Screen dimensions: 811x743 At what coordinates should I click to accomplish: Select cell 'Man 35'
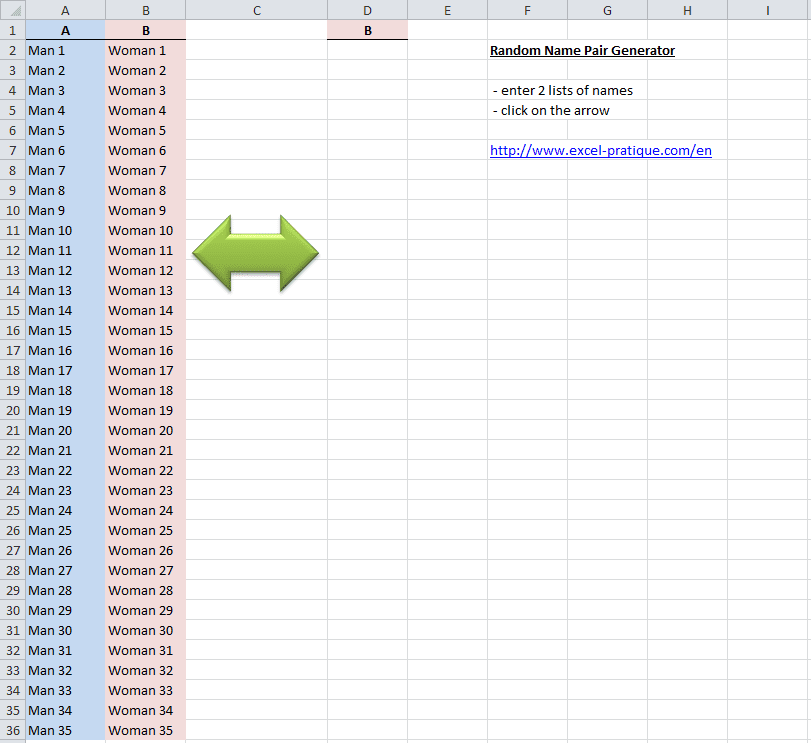(65, 731)
